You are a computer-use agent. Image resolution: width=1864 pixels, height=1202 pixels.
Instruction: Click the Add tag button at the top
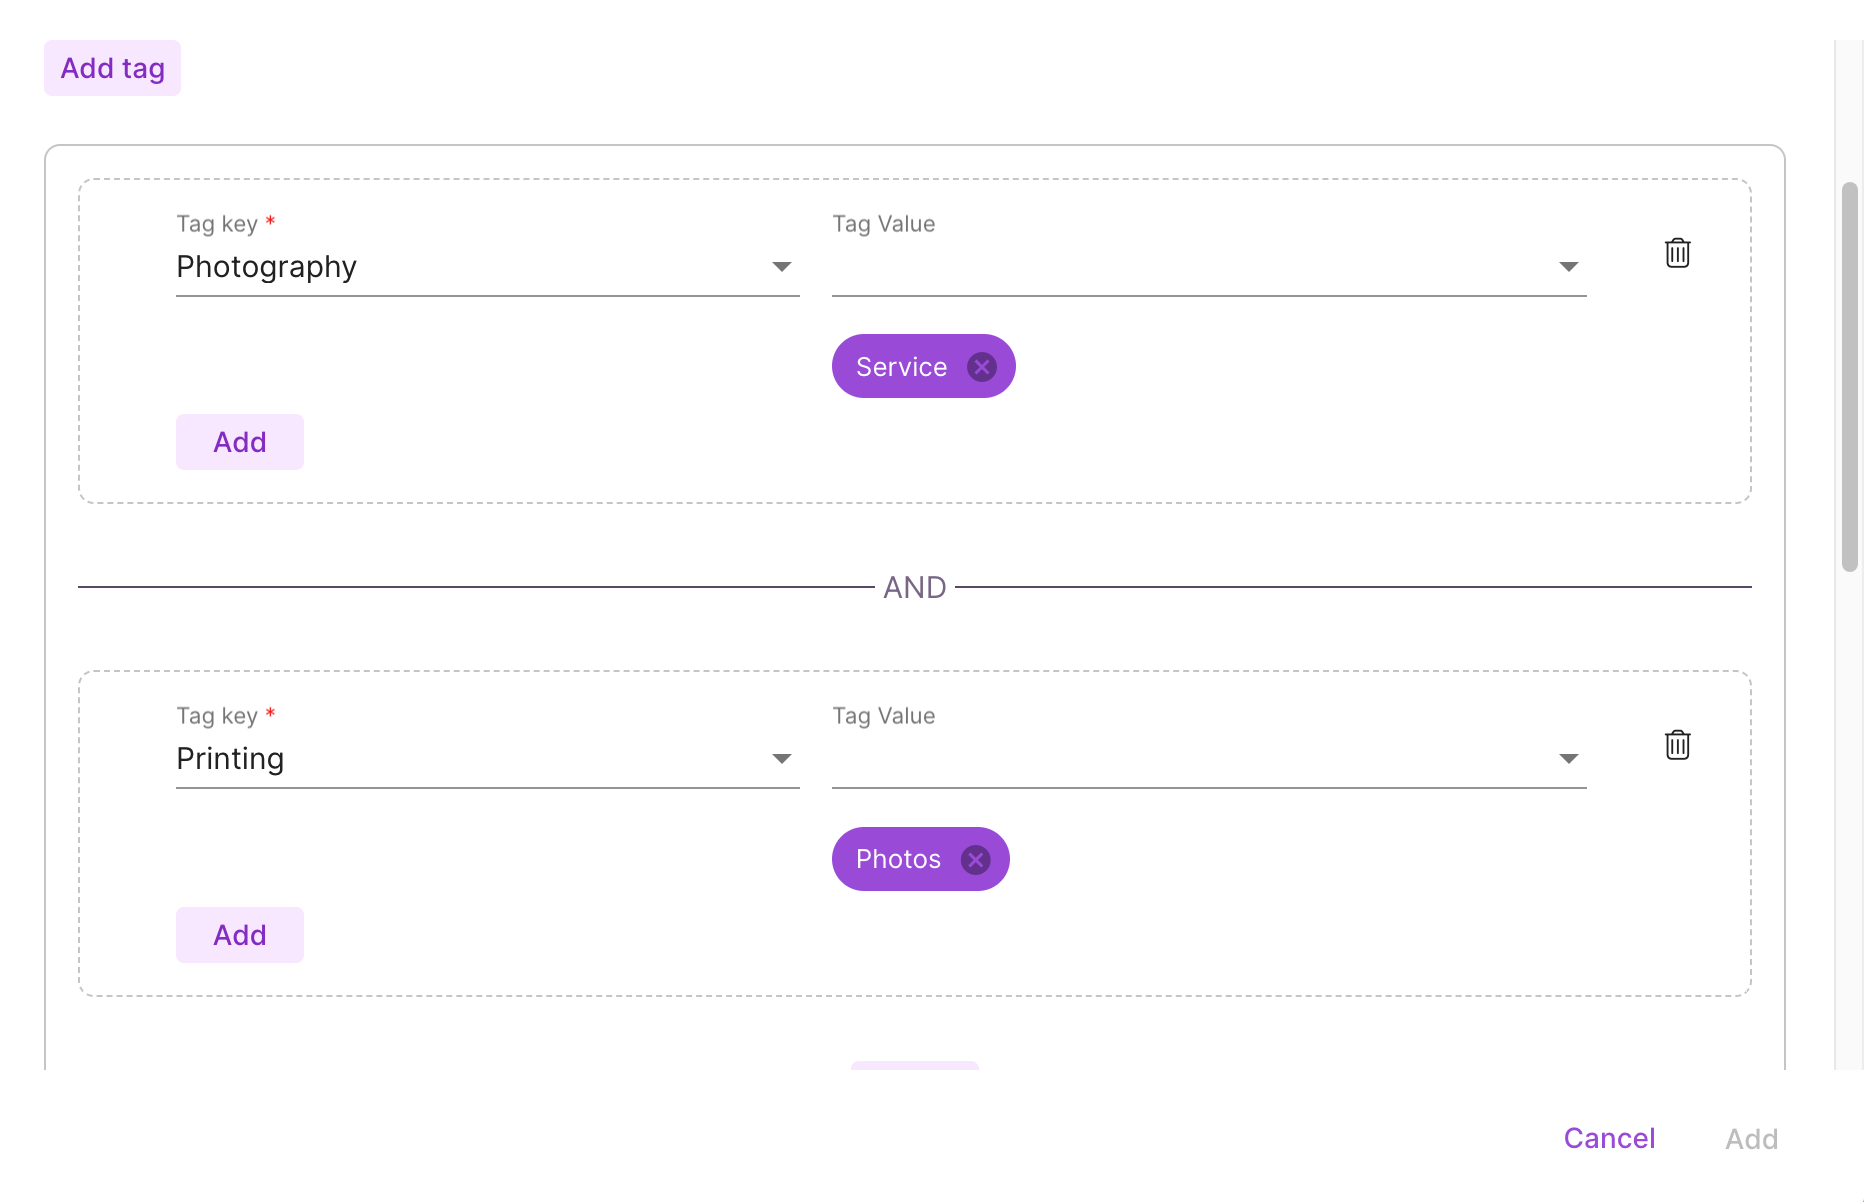click(x=112, y=68)
